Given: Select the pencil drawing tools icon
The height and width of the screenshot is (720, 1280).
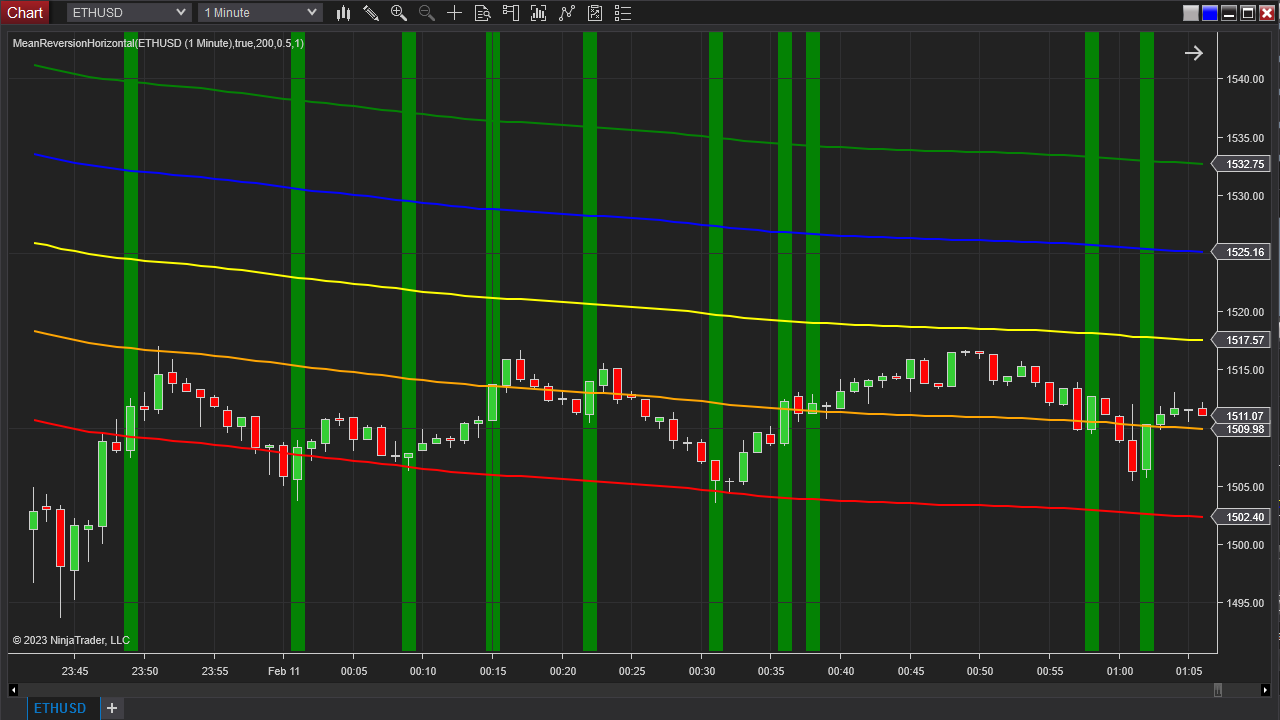Looking at the screenshot, I should (x=371, y=13).
